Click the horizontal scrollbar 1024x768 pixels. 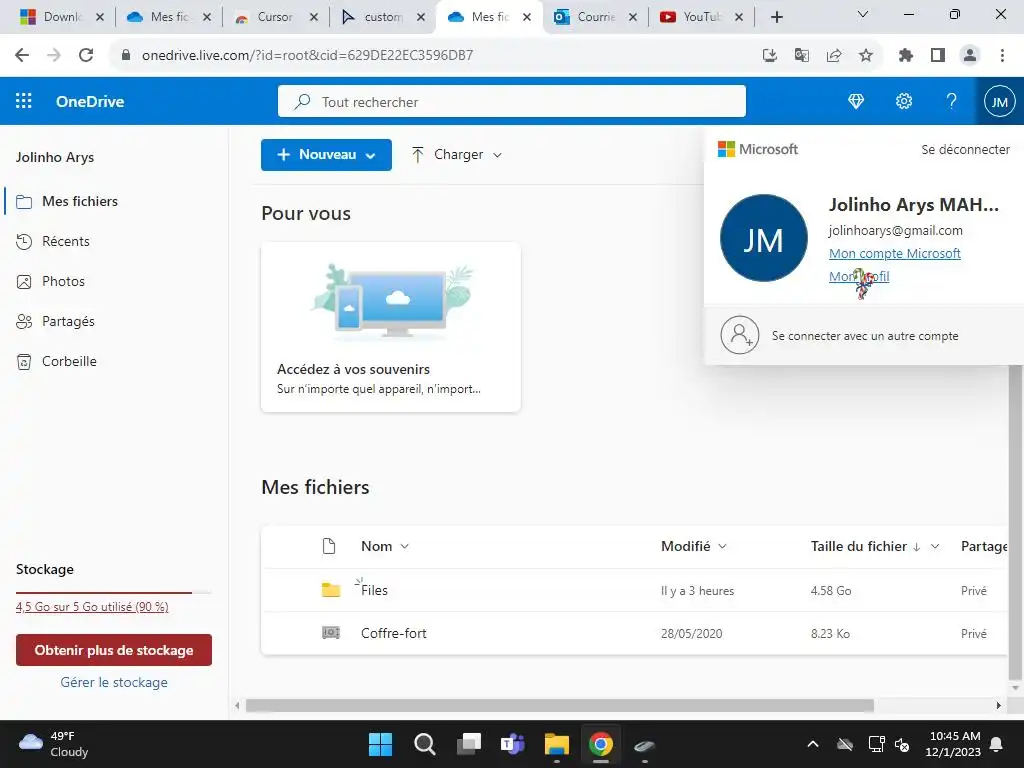pos(559,705)
